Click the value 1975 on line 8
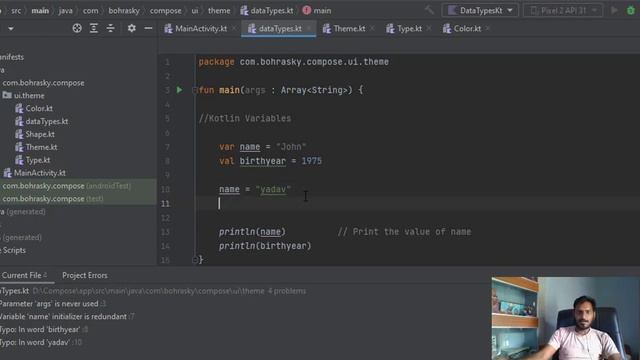The height and width of the screenshot is (360, 640). point(311,161)
